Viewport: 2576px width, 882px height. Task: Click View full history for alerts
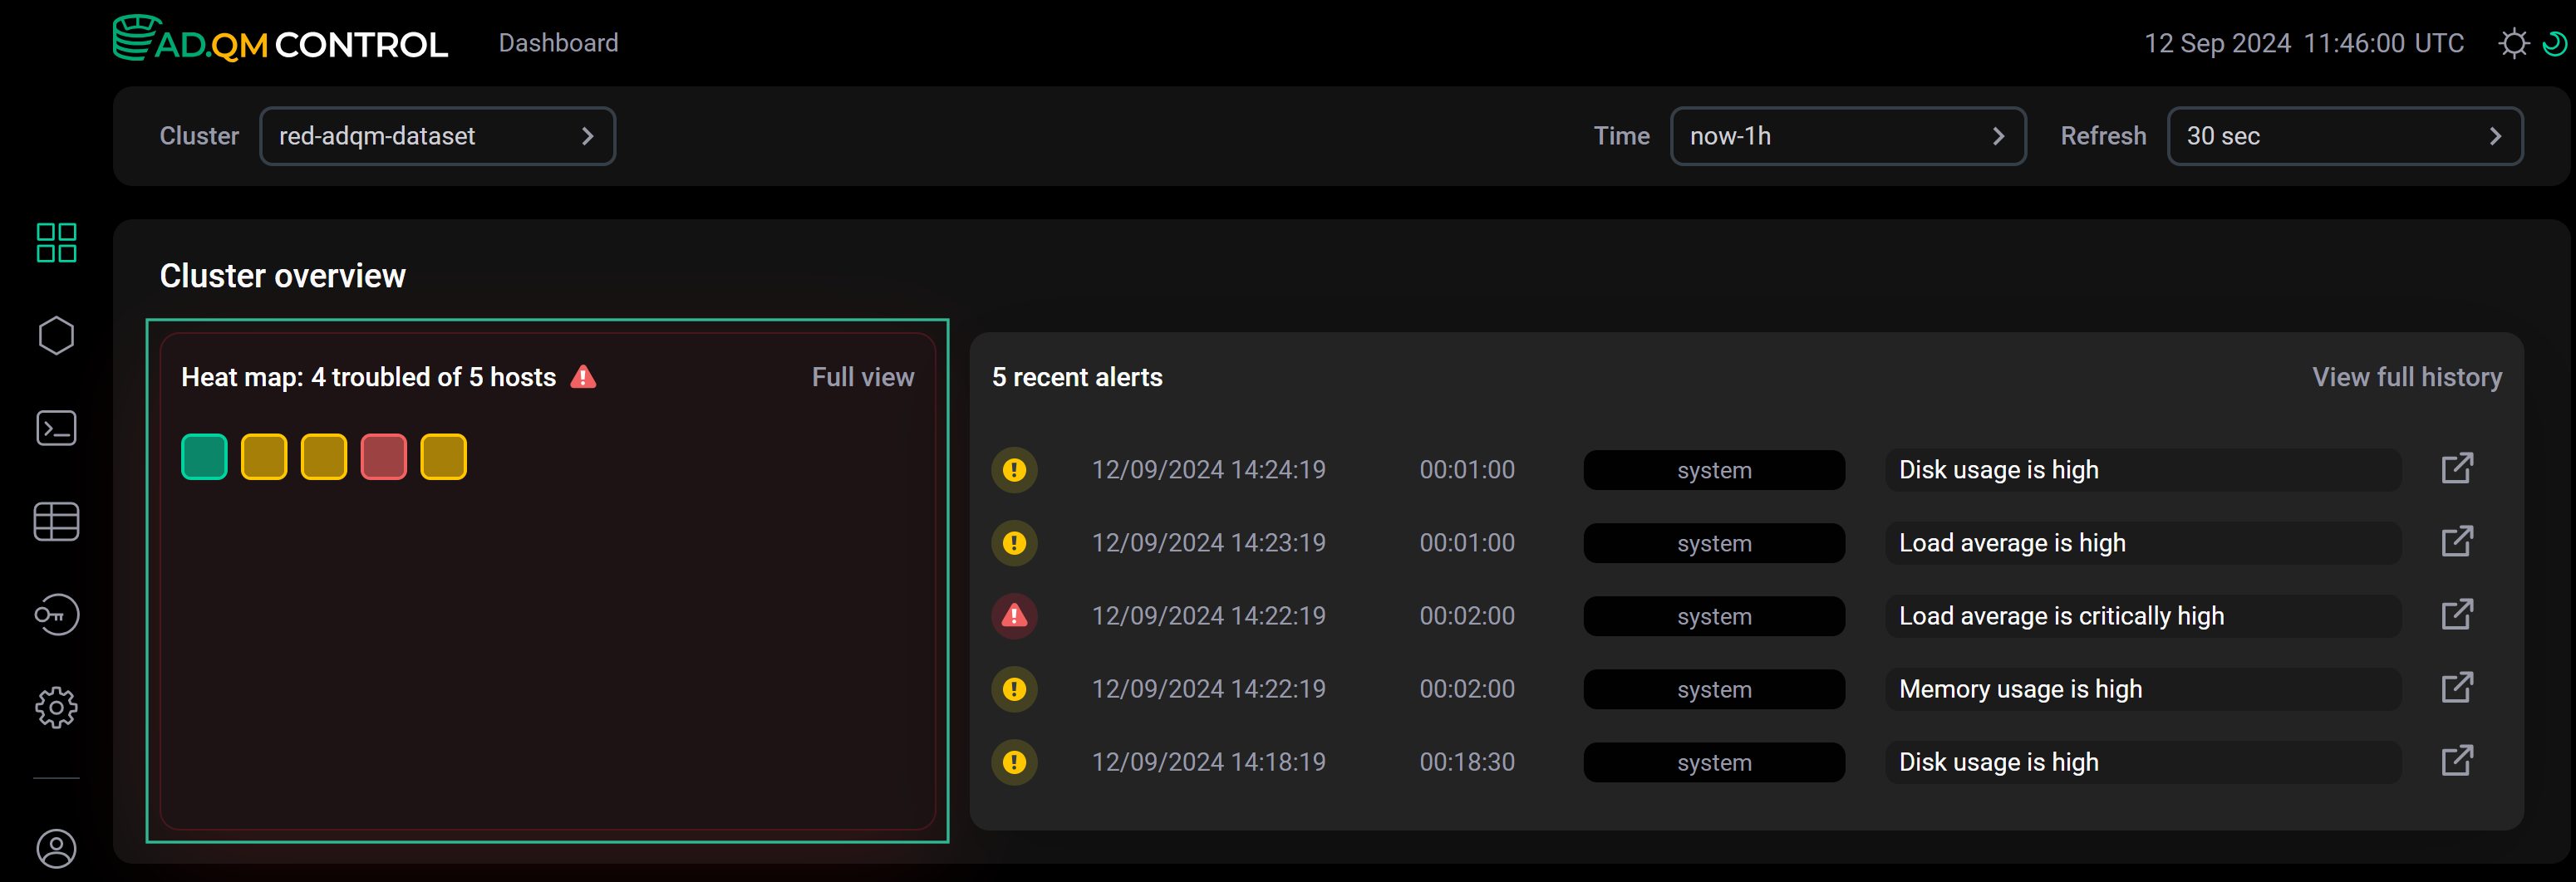pyautogui.click(x=2406, y=377)
